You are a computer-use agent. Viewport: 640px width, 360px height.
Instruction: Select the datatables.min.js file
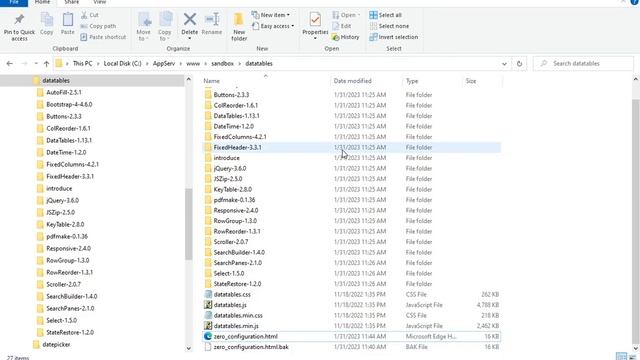351,326
